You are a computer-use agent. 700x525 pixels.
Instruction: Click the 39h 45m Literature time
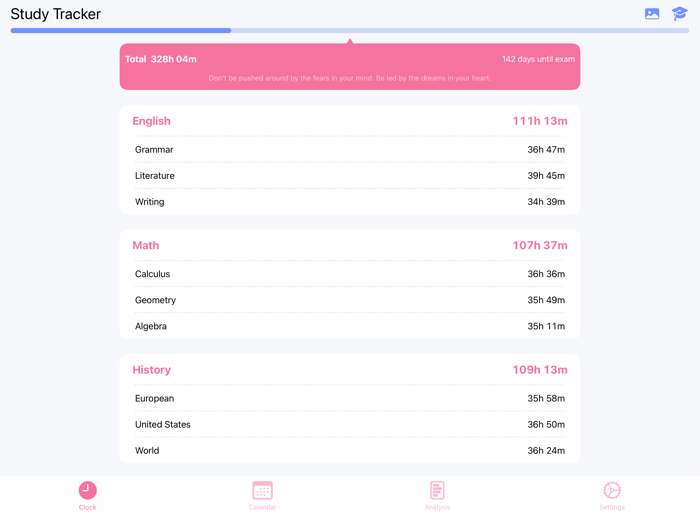point(546,176)
